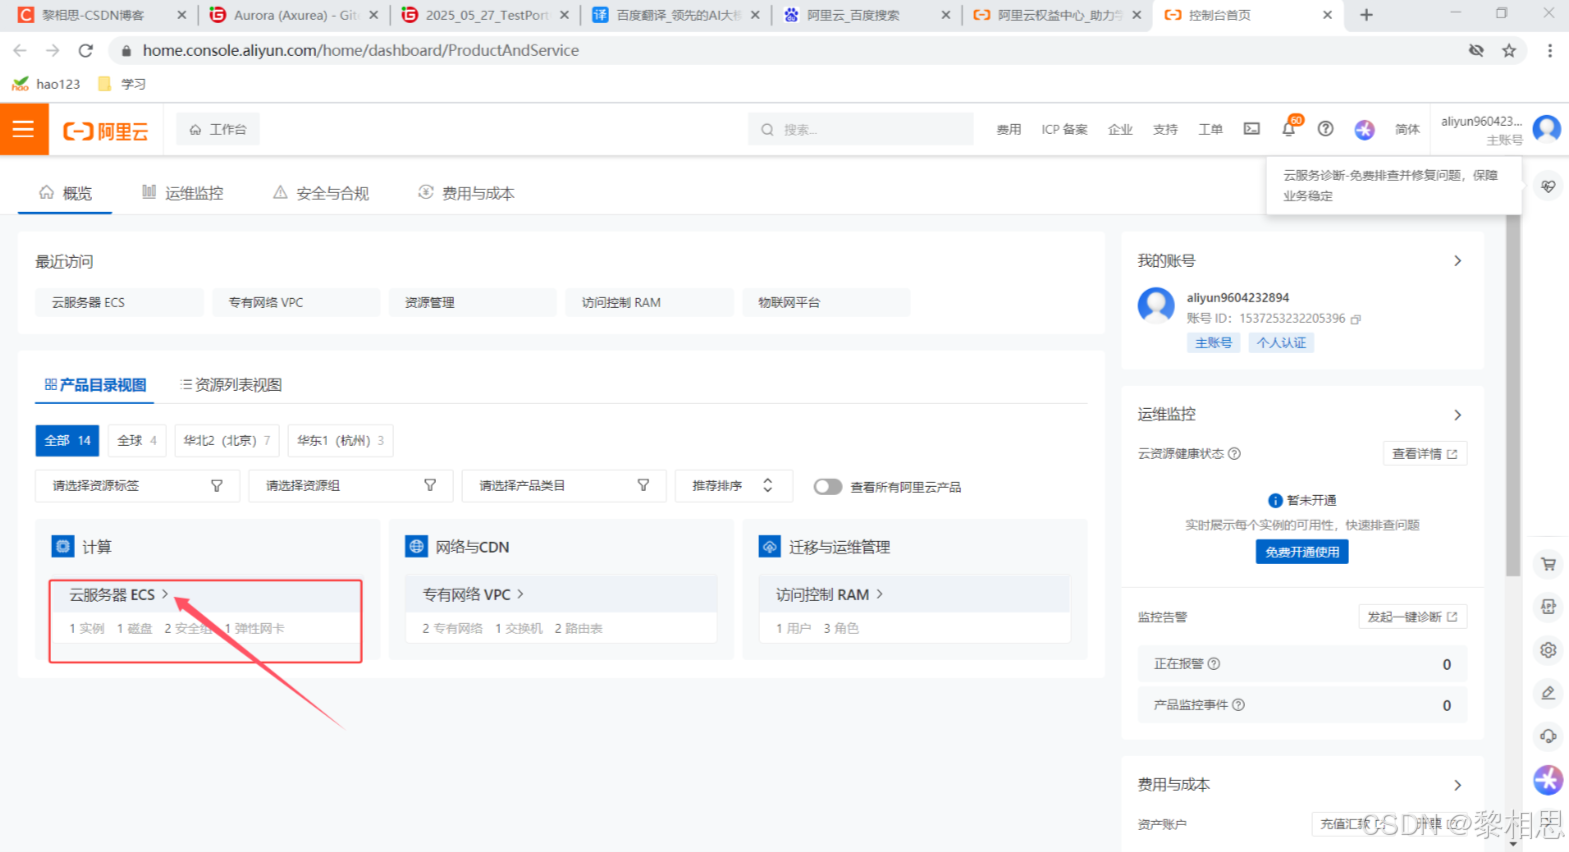This screenshot has width=1569, height=852.
Task: Click the 阿里云 logo
Action: 106,131
